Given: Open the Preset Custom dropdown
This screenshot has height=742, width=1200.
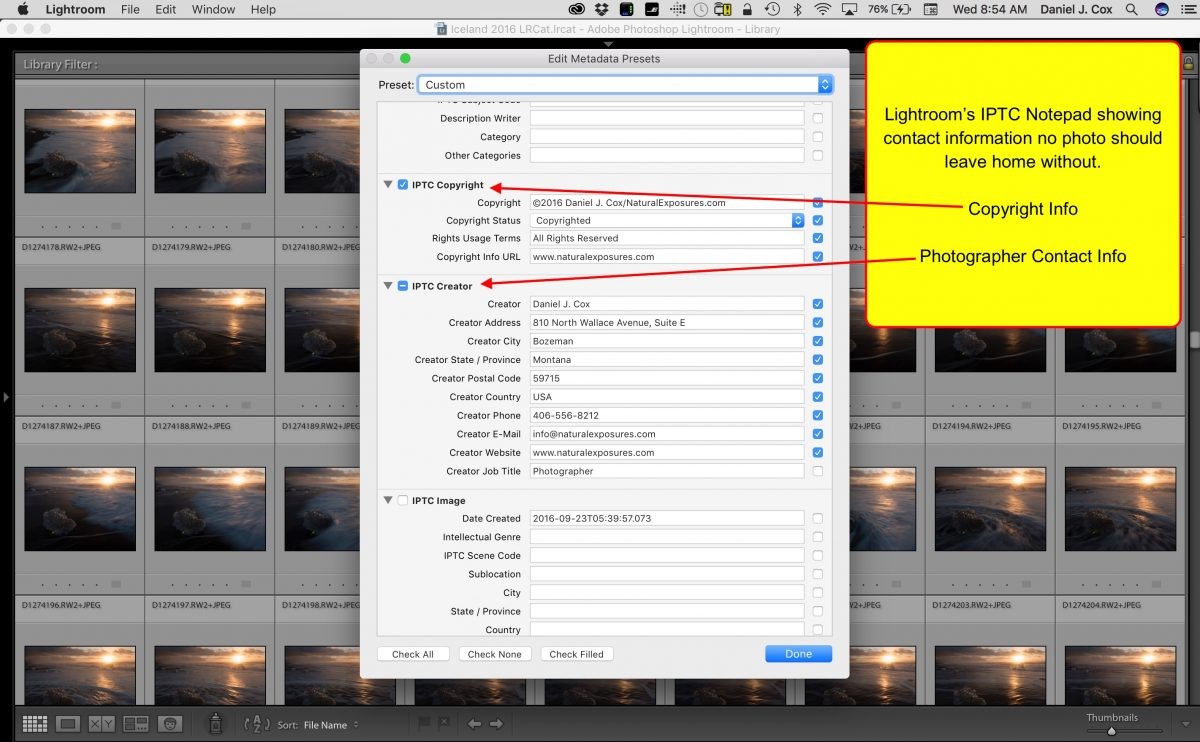Looking at the screenshot, I should 625,85.
